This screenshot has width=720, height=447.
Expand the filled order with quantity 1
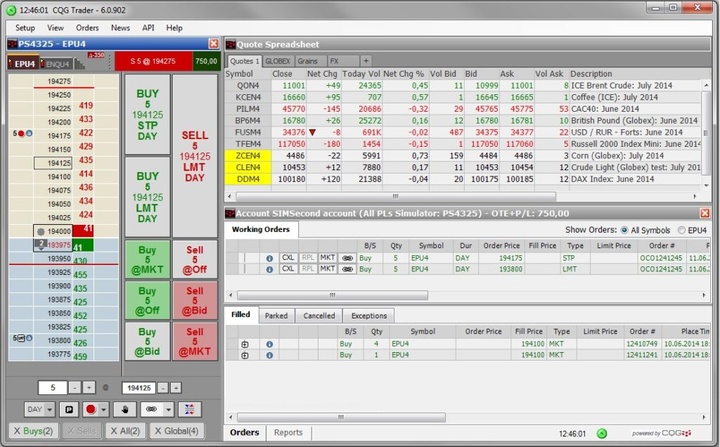[x=245, y=356]
